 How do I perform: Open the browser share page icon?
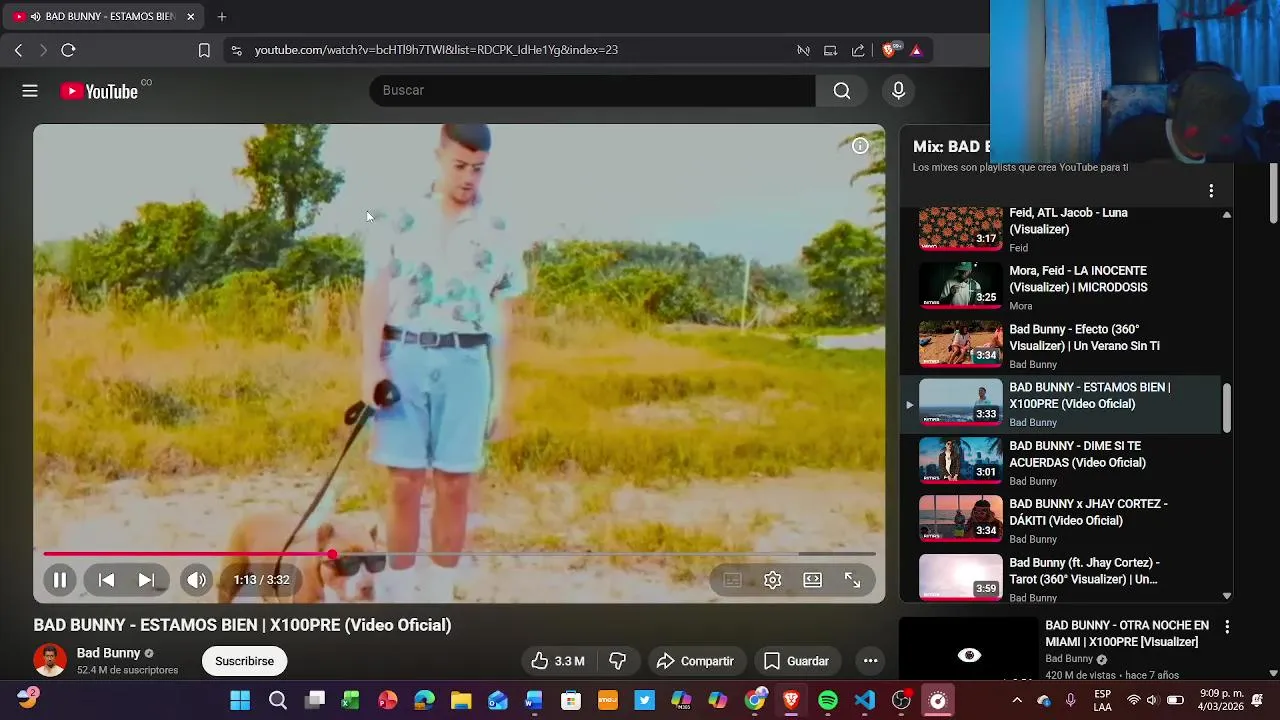pyautogui.click(x=858, y=50)
